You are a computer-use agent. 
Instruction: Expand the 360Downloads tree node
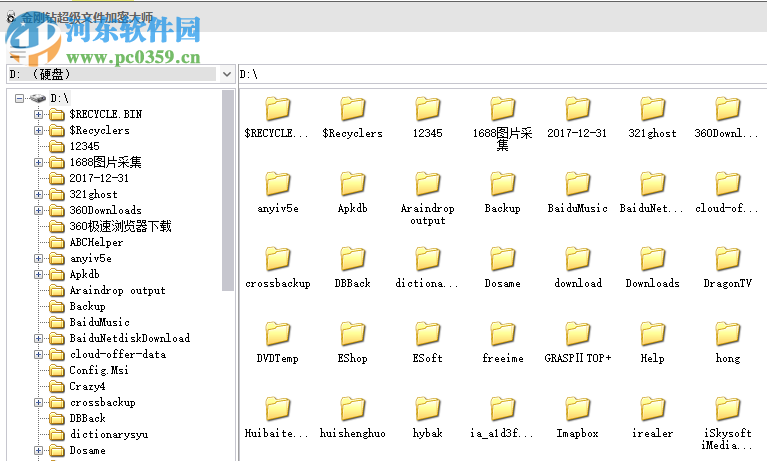pos(38,210)
